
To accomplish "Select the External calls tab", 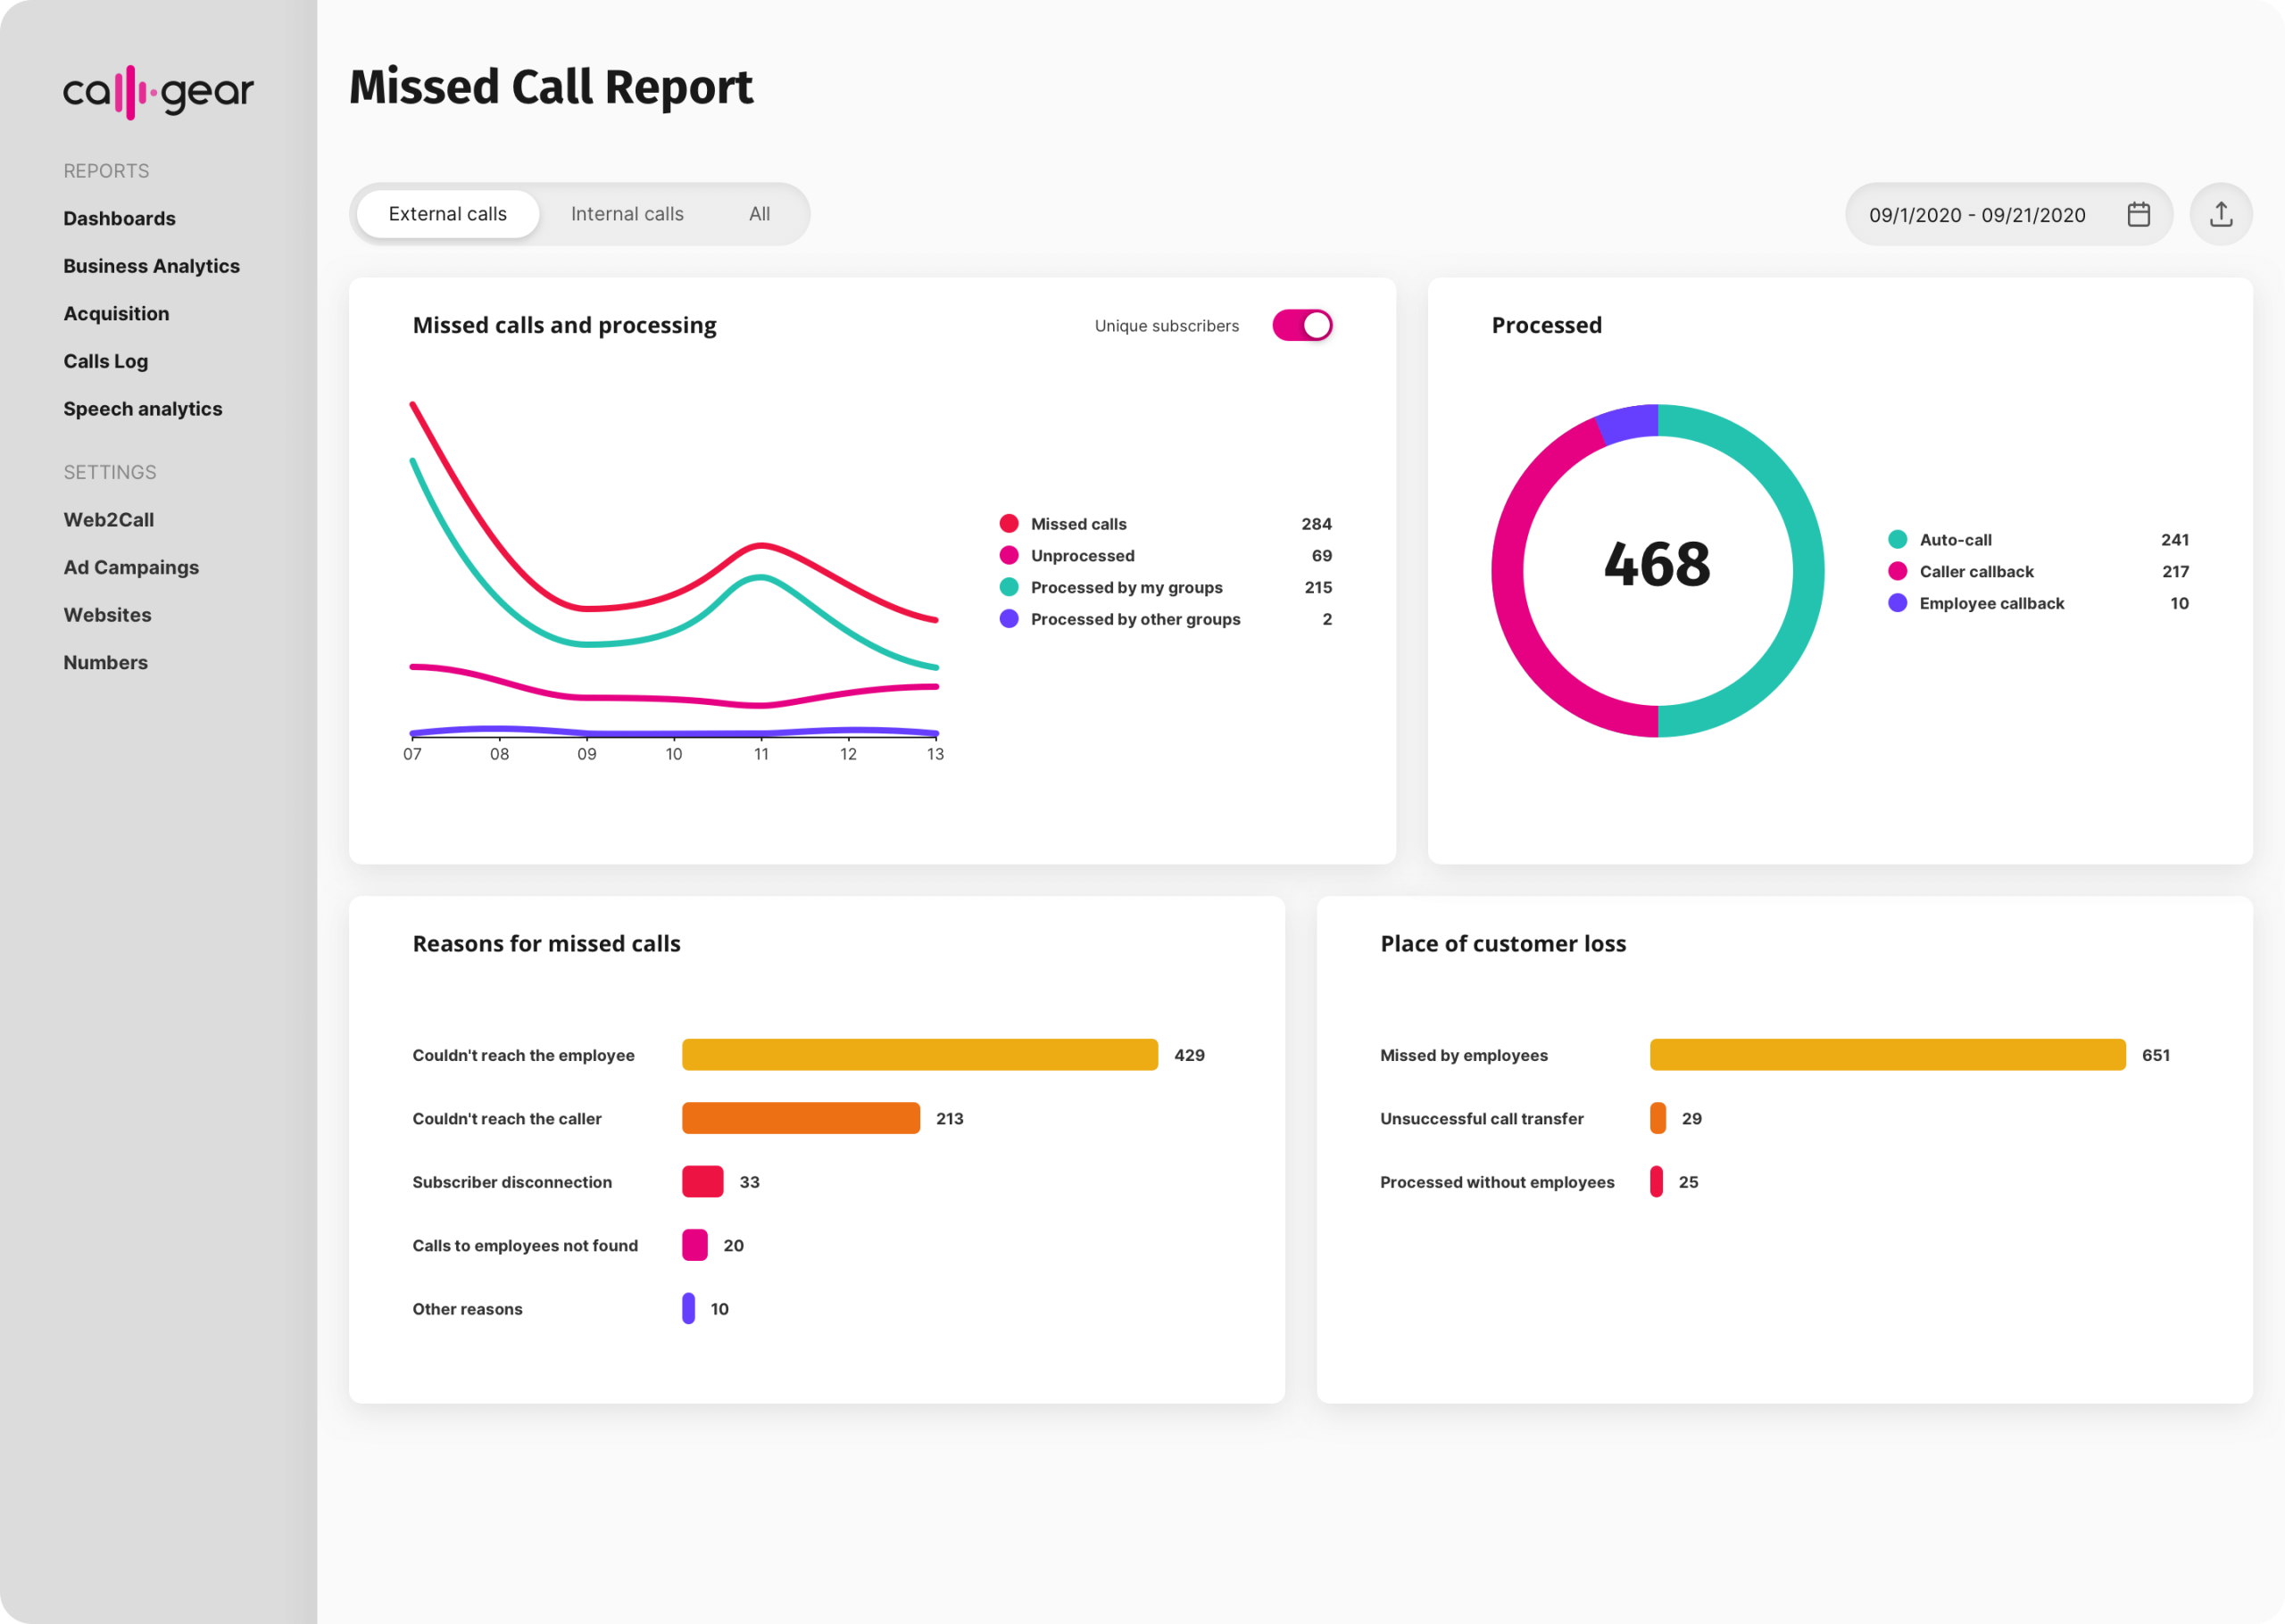I will coord(447,213).
